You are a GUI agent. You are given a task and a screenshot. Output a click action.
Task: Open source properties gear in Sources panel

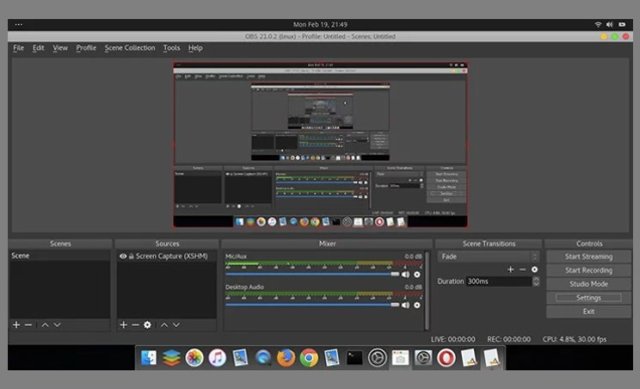[x=147, y=325]
